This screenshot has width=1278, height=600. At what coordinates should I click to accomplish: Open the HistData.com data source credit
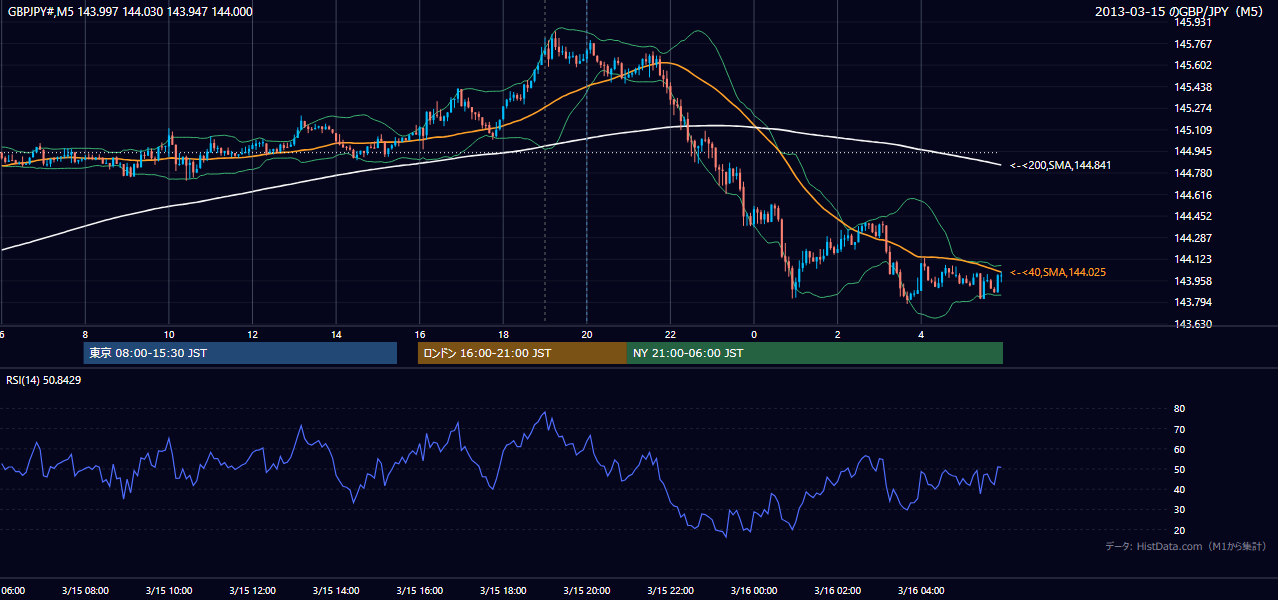click(x=1186, y=546)
